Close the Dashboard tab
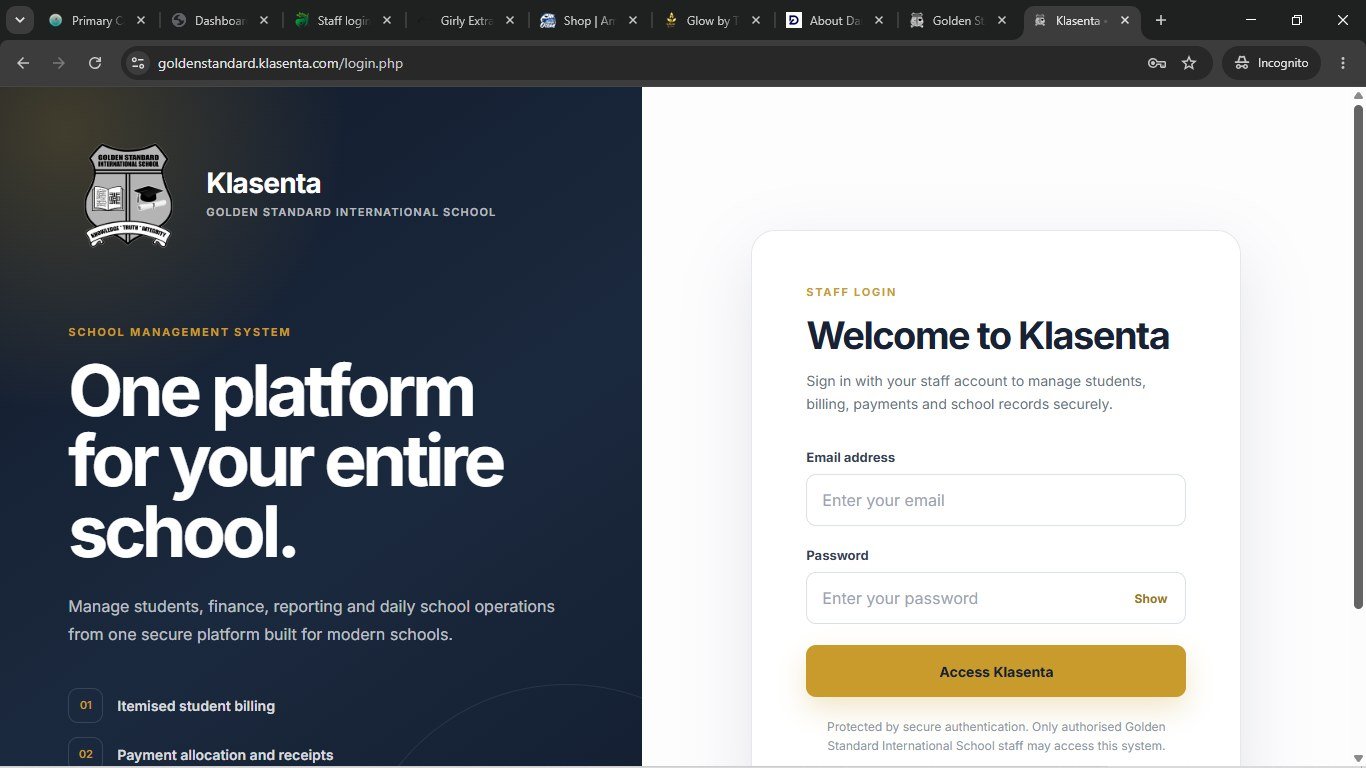1366x768 pixels. (264, 20)
